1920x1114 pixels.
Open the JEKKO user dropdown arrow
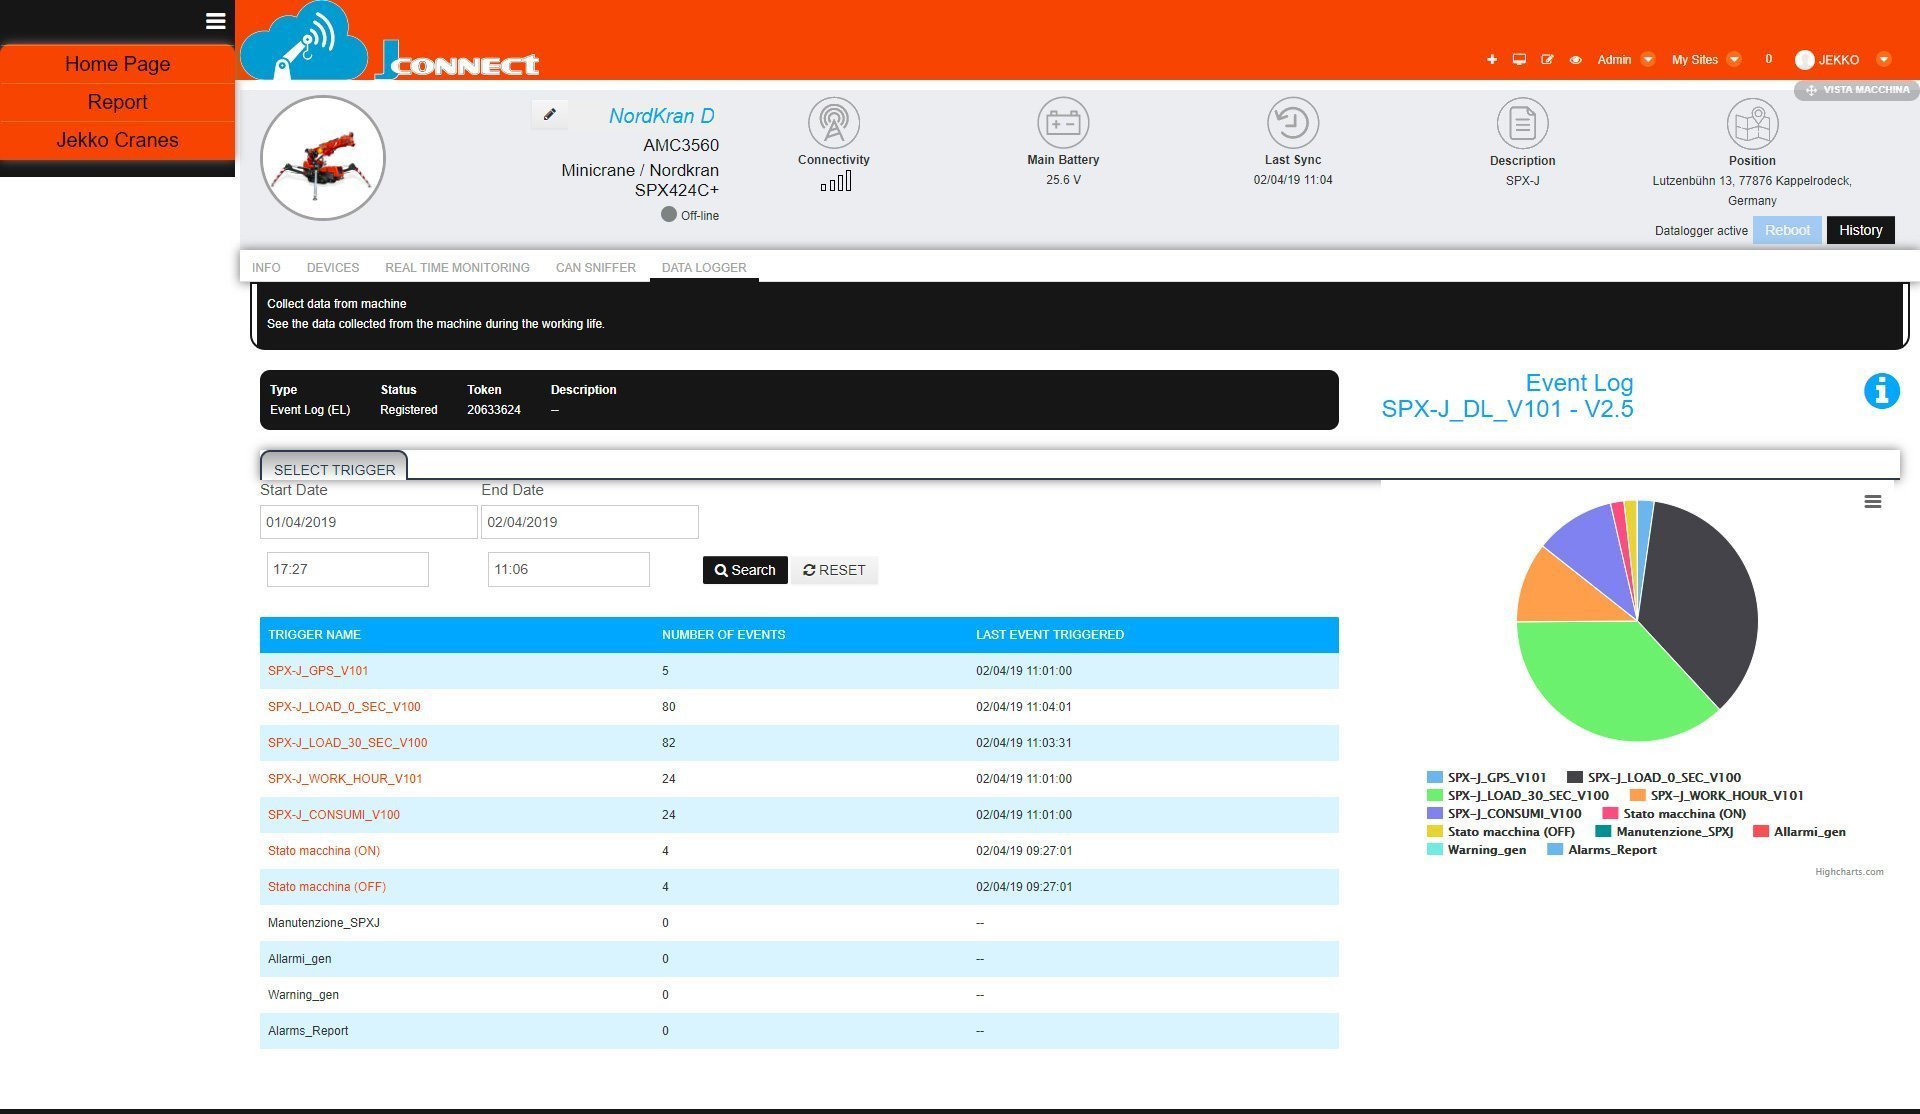click(x=1883, y=60)
